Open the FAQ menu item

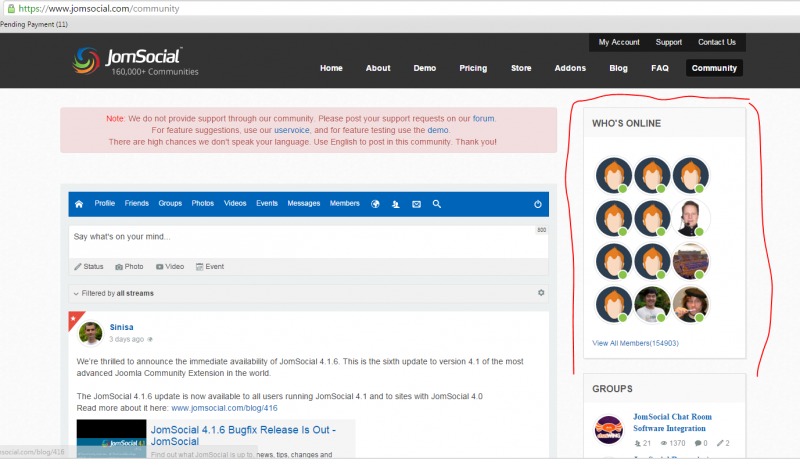point(660,68)
